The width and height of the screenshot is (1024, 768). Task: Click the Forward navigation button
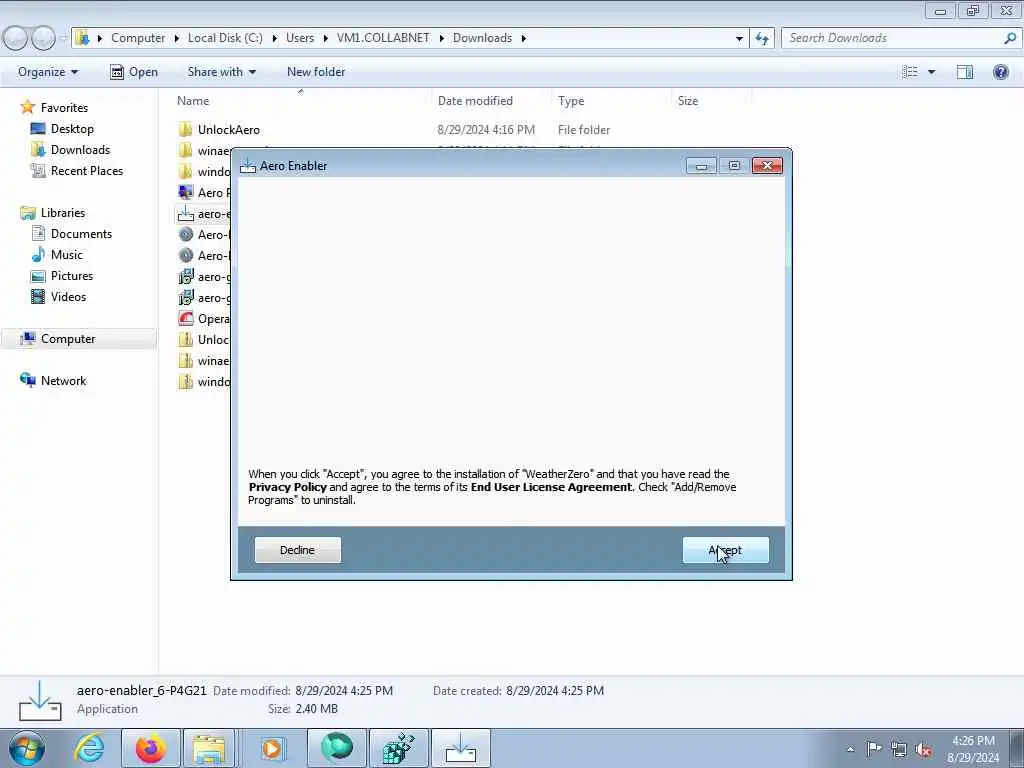pyautogui.click(x=43, y=38)
